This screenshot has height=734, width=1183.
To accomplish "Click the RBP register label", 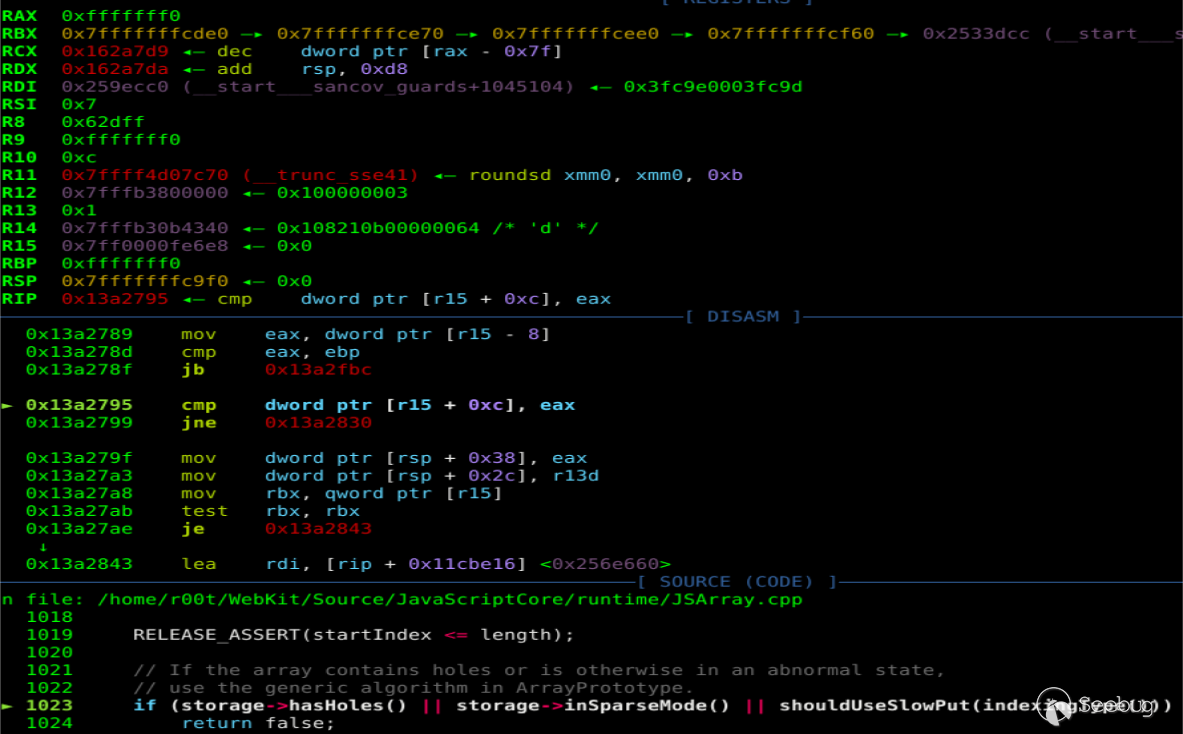I will (x=20, y=263).
